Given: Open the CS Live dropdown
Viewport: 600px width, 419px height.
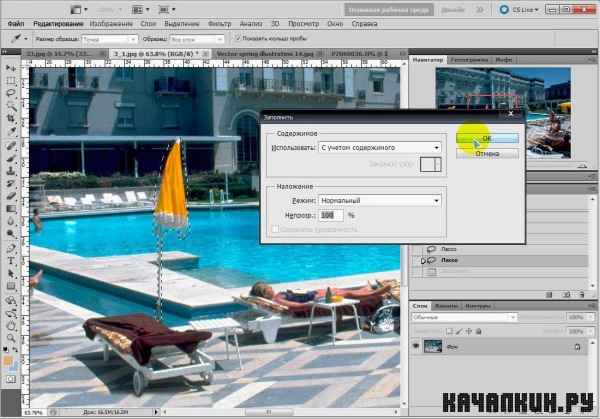Looking at the screenshot, I should (x=519, y=10).
